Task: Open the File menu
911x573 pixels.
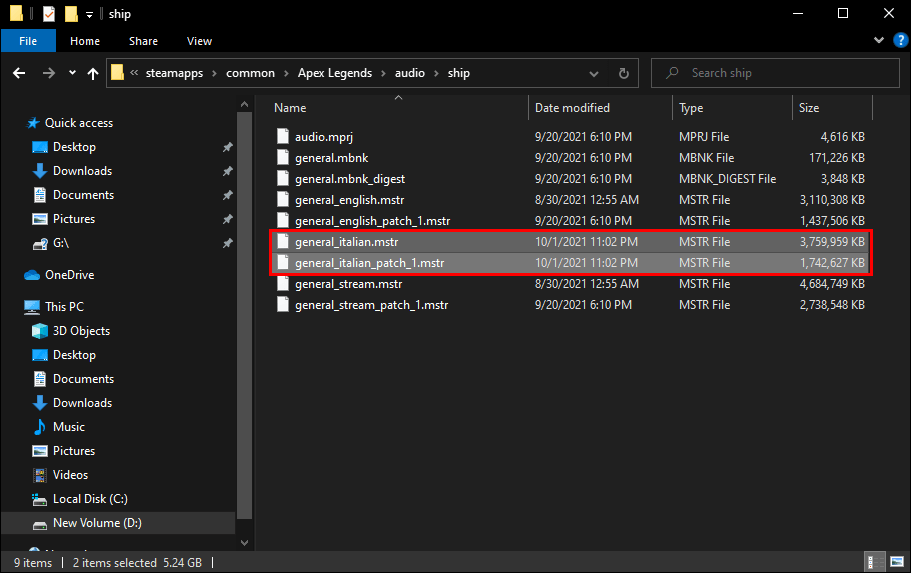Action: tap(28, 41)
